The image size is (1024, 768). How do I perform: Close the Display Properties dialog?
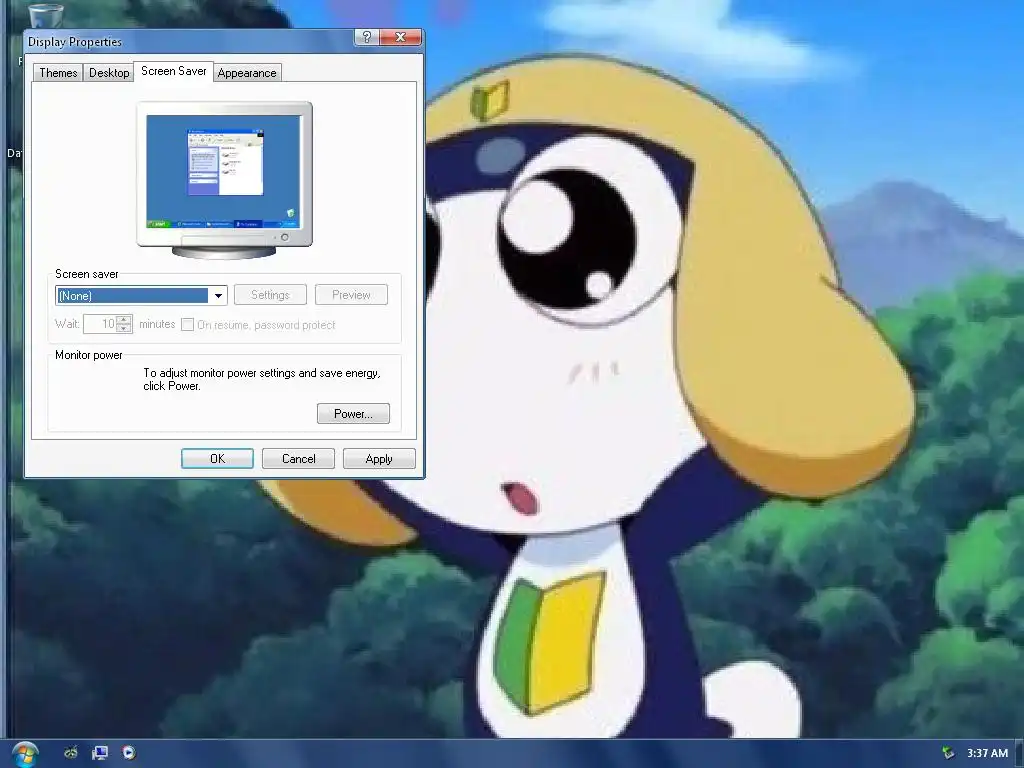click(x=400, y=37)
